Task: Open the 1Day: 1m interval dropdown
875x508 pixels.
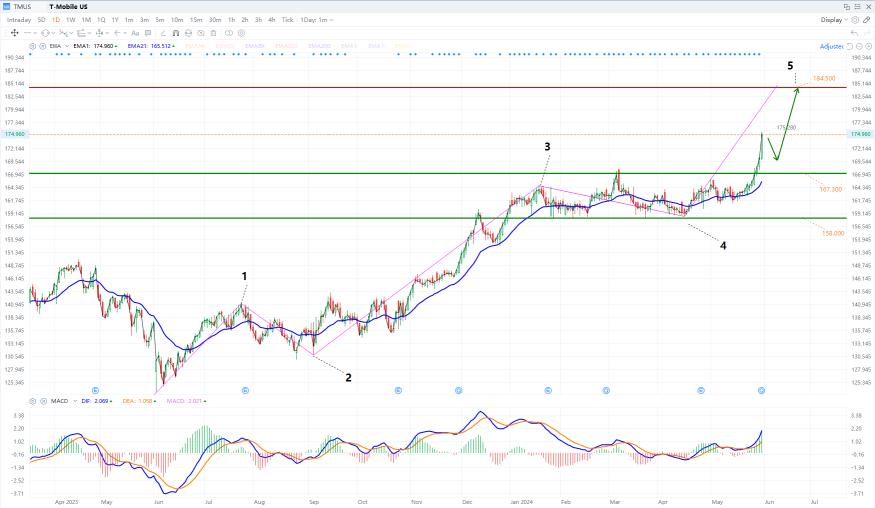Action: click(x=317, y=20)
